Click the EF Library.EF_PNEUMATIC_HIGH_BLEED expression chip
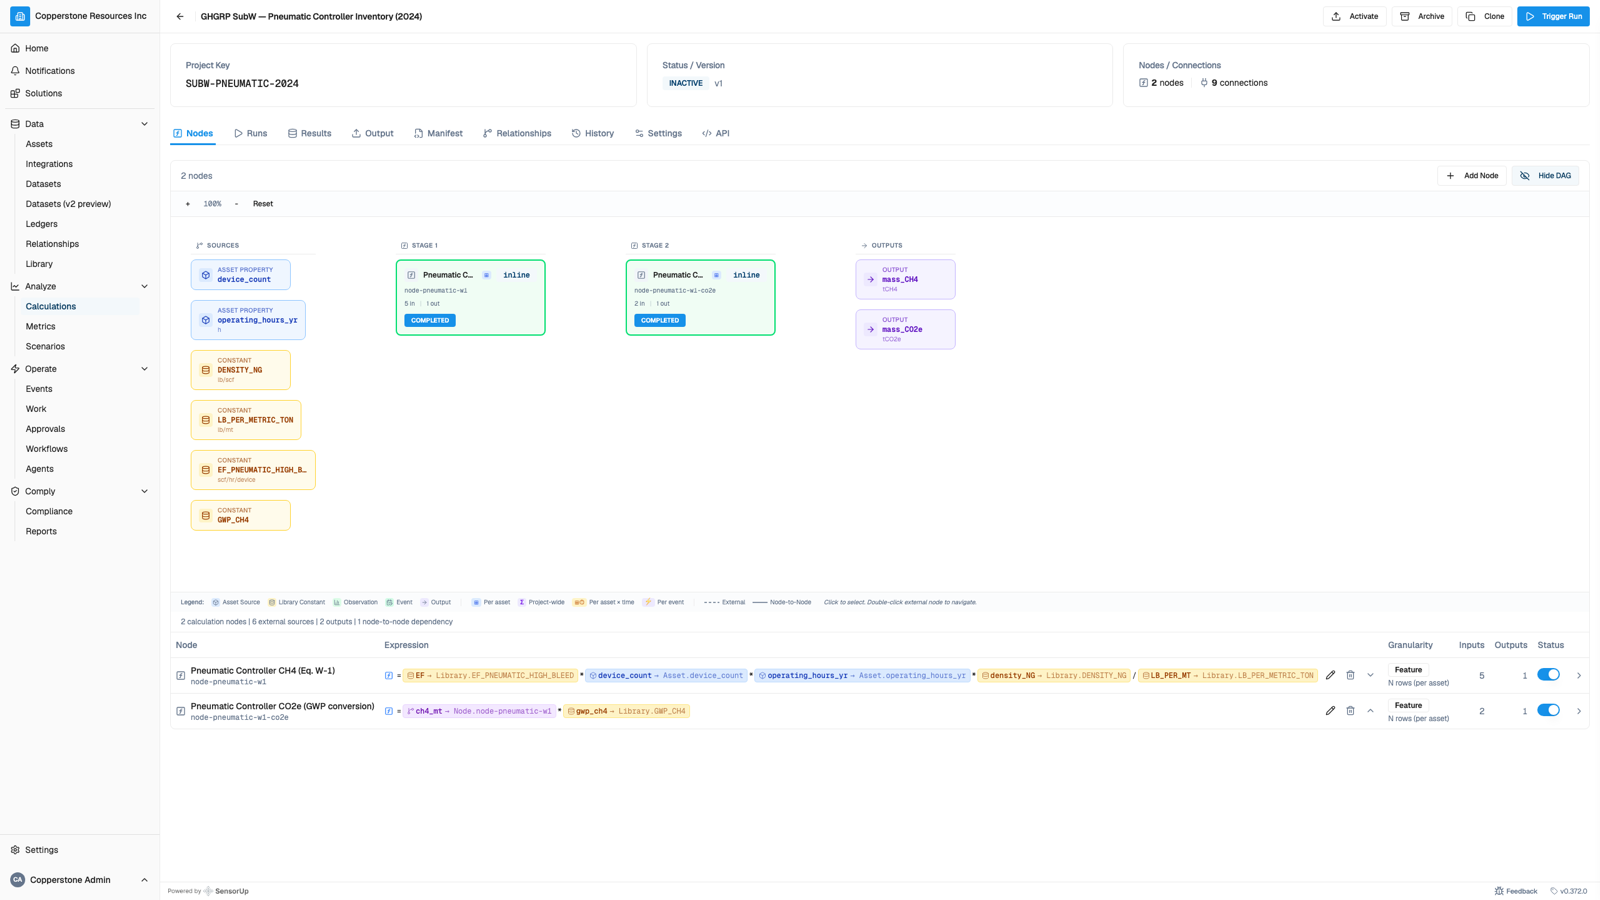1600x900 pixels. (x=490, y=676)
